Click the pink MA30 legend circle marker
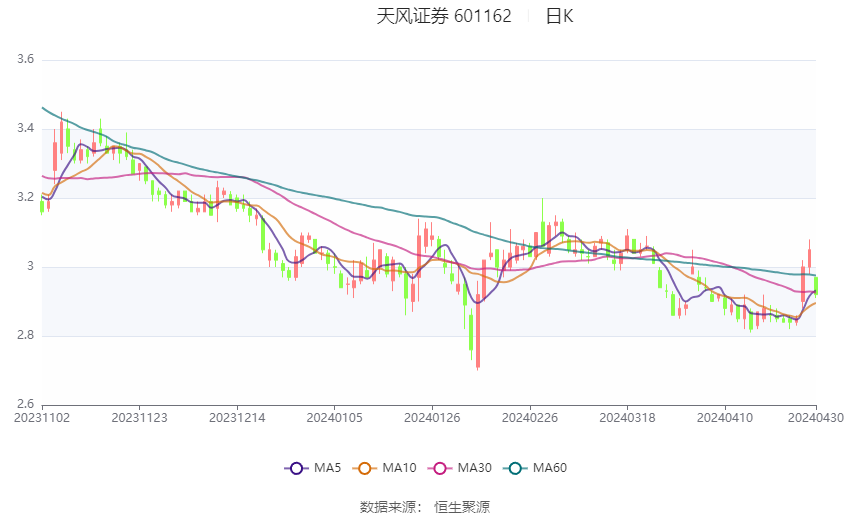 tap(438, 468)
